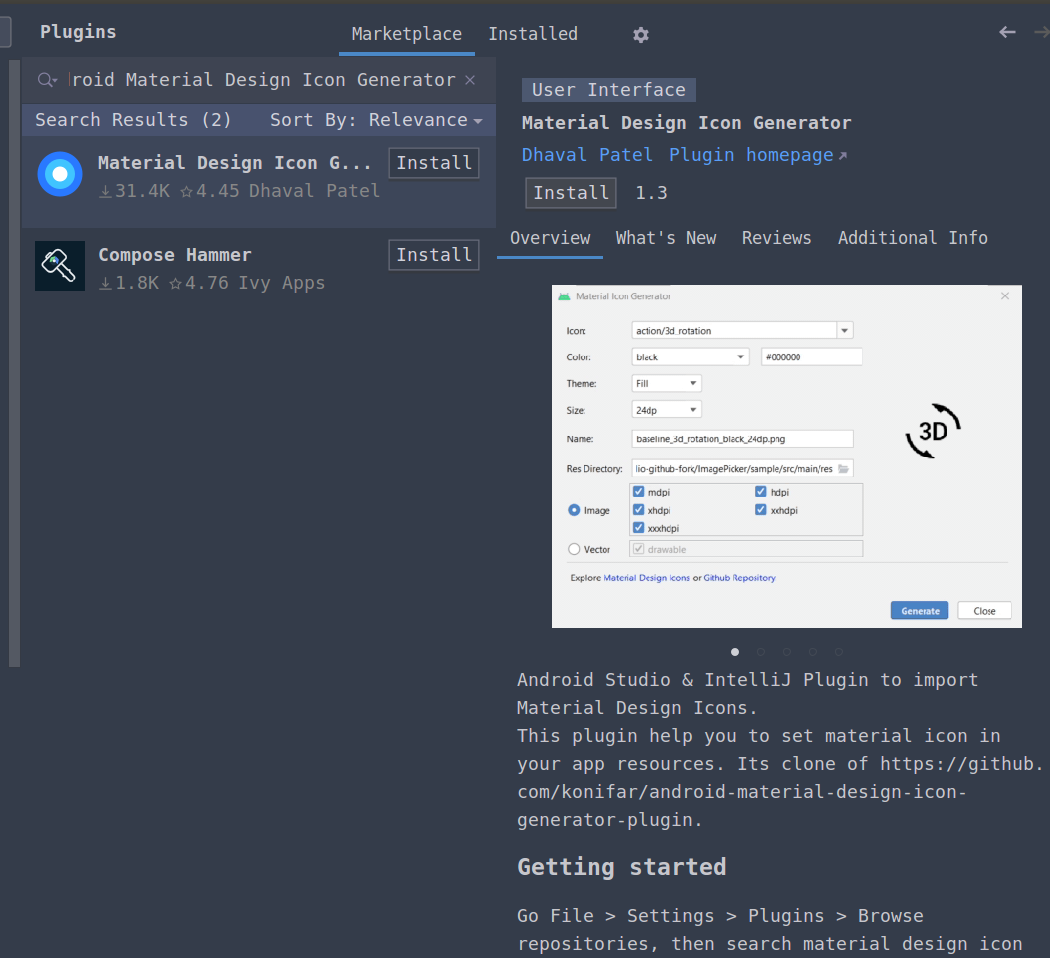The height and width of the screenshot is (958, 1050).
Task: Click the Res Directory folder browse icon
Action: click(x=844, y=469)
